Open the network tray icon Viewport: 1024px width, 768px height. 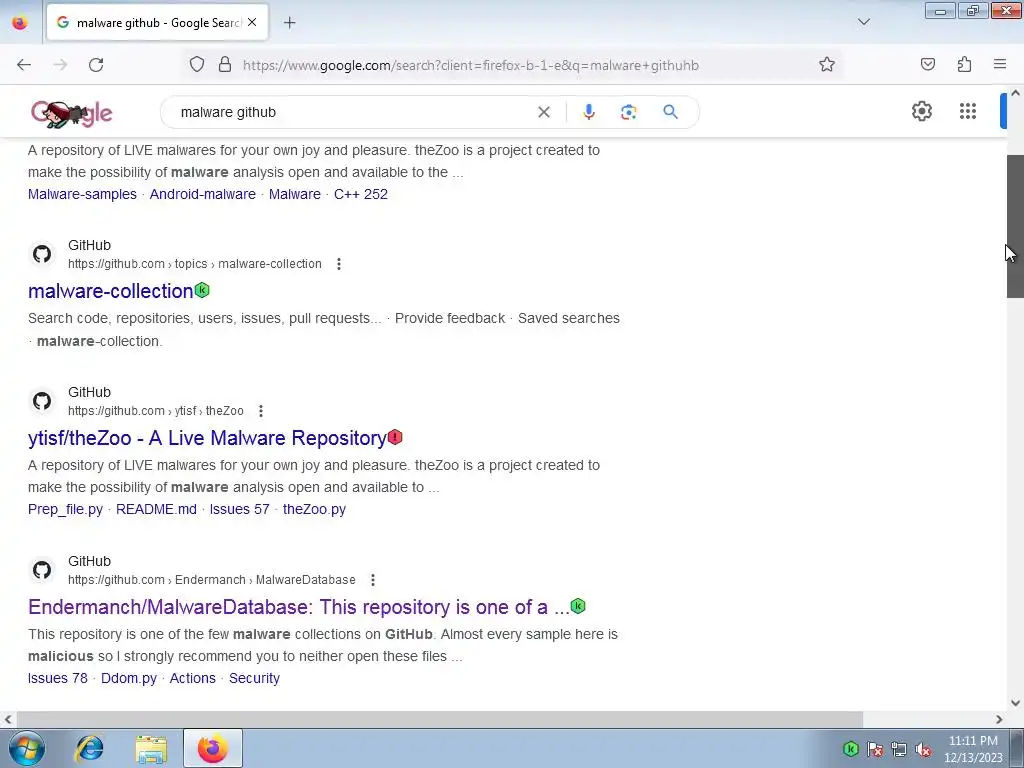click(x=899, y=749)
